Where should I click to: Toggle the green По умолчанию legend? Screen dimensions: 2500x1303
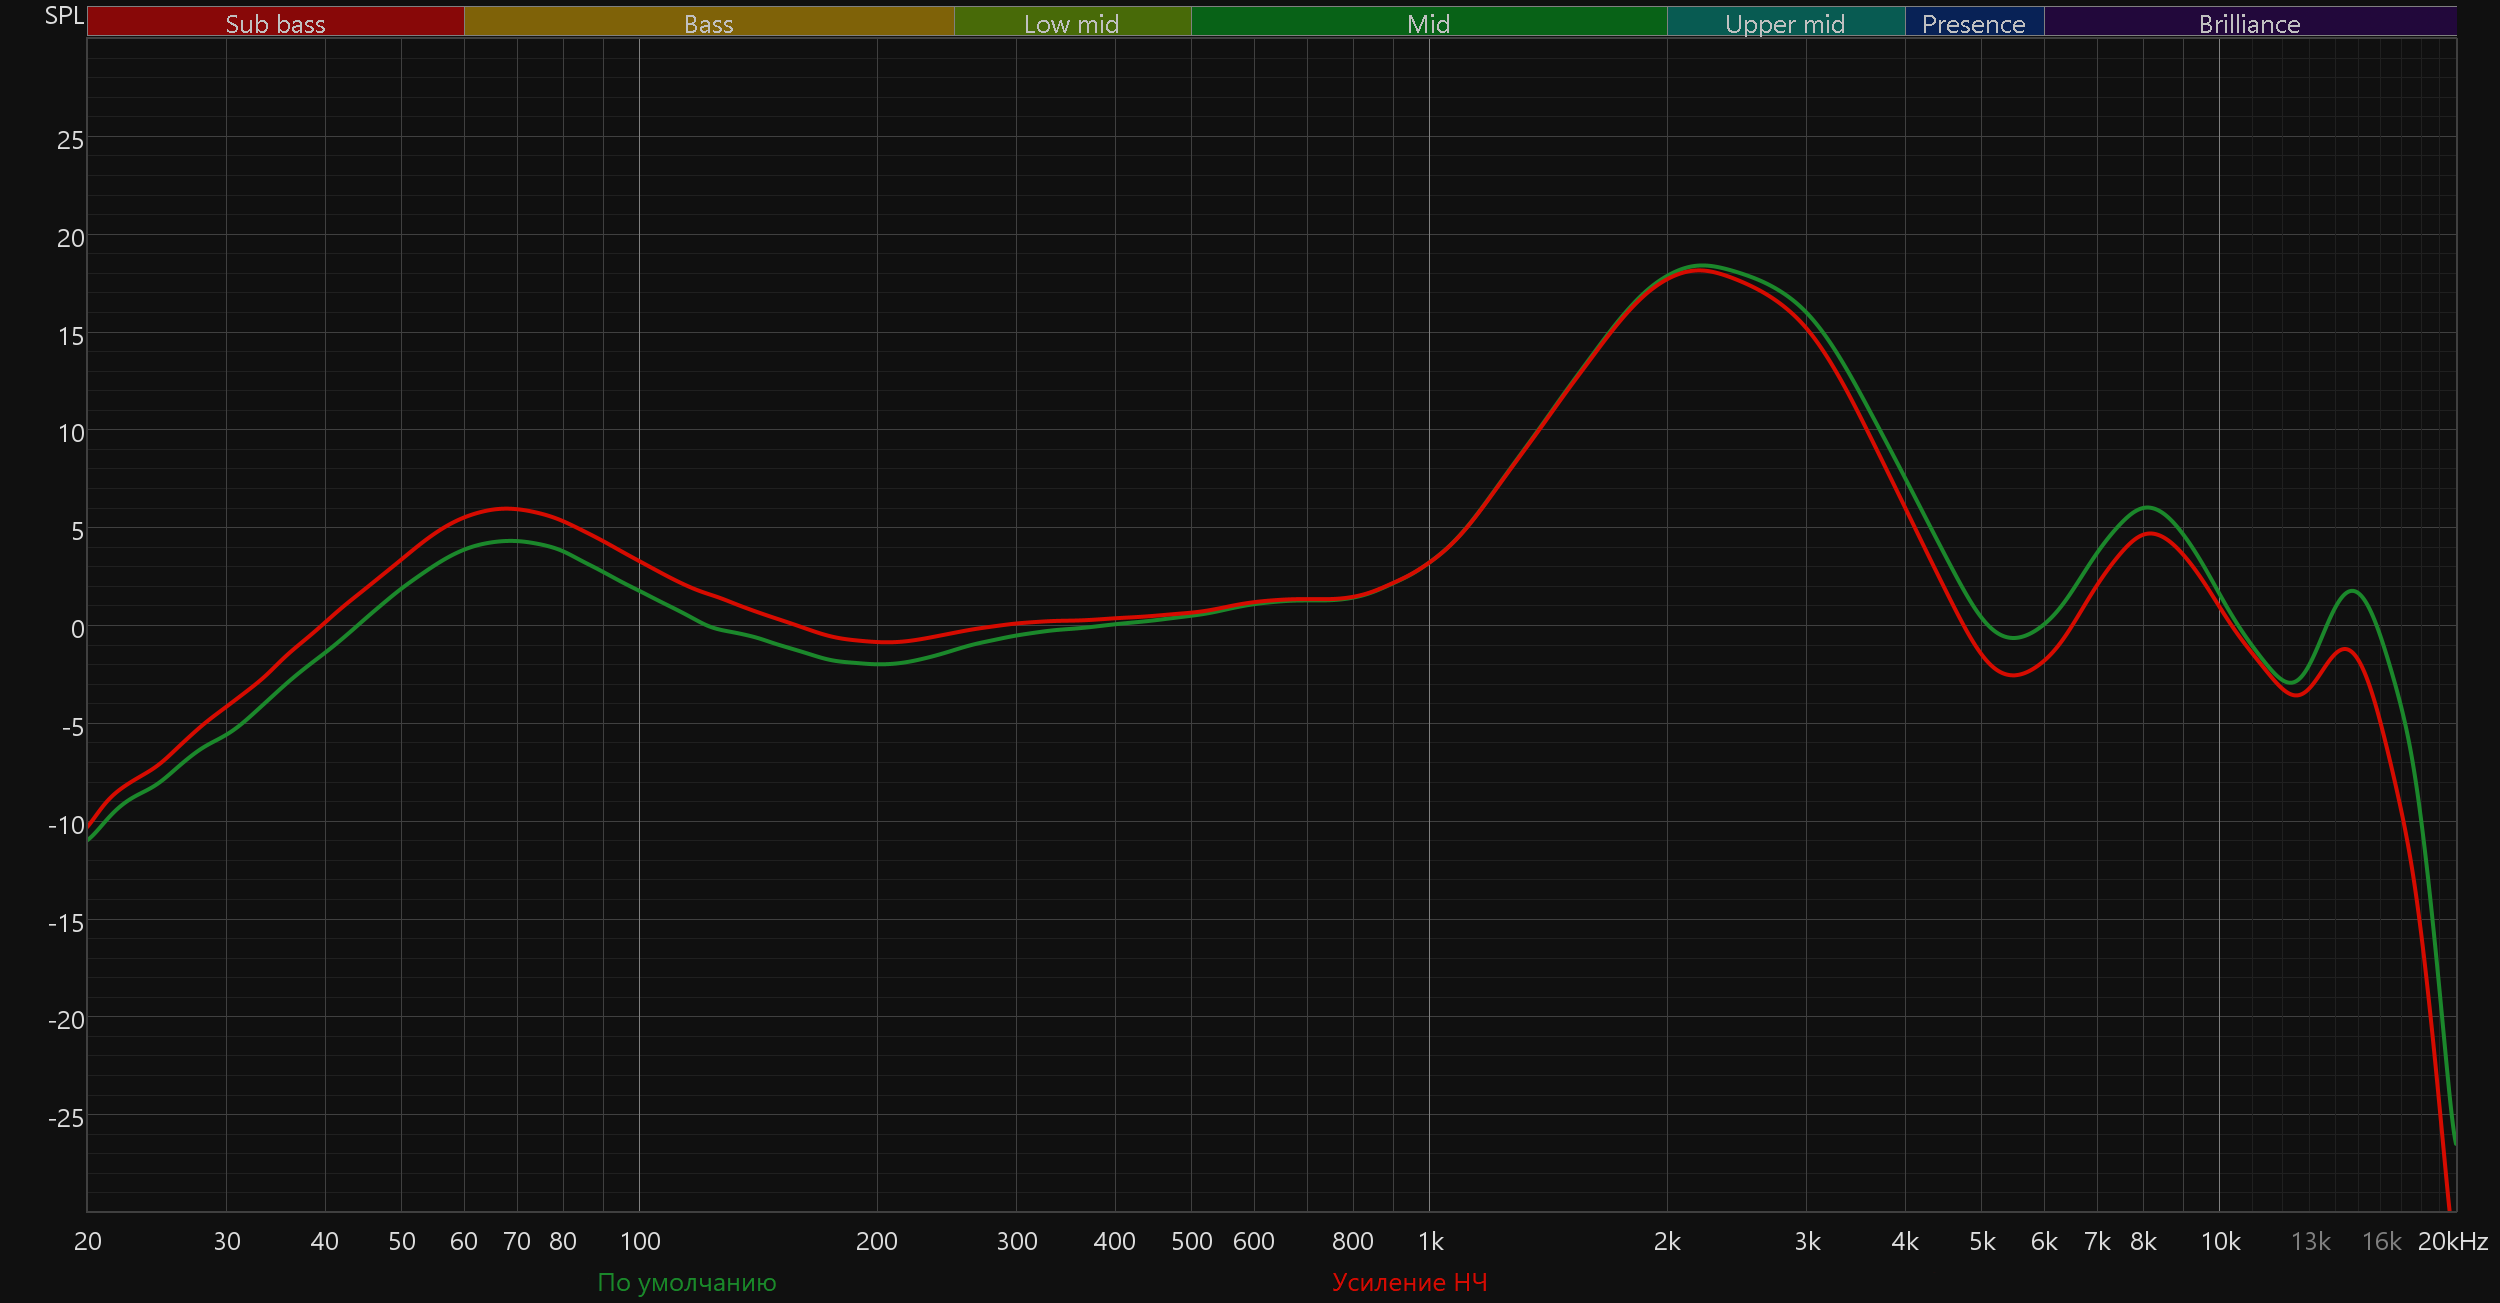click(686, 1282)
